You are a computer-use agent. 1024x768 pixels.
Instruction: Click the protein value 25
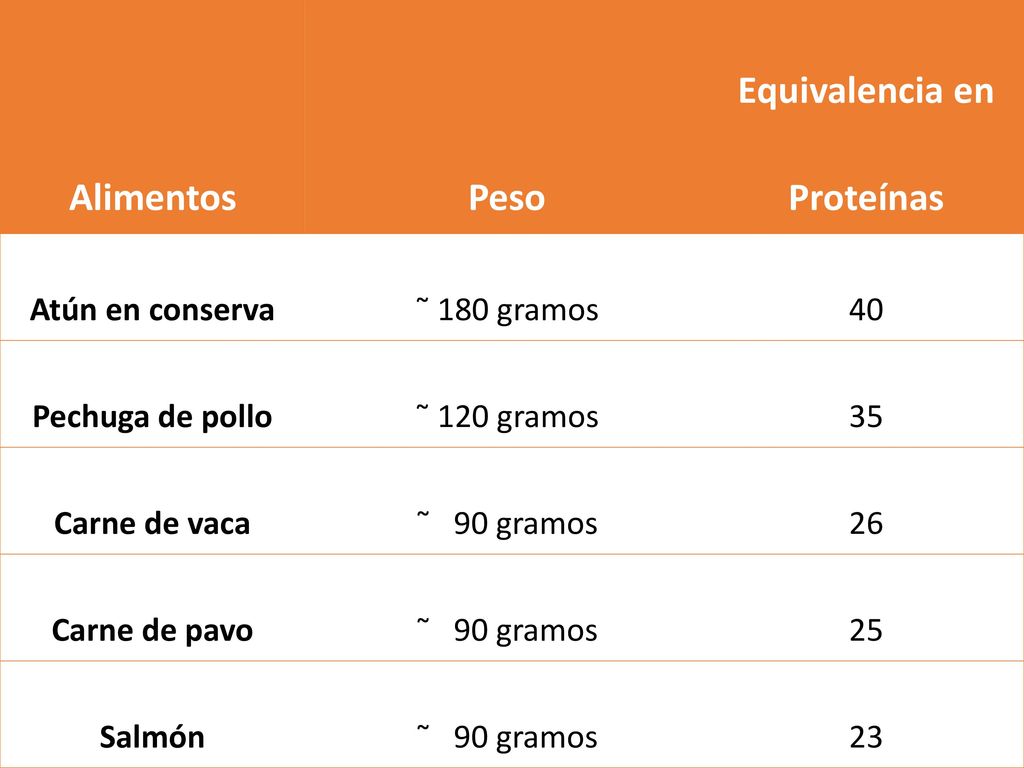tap(866, 631)
